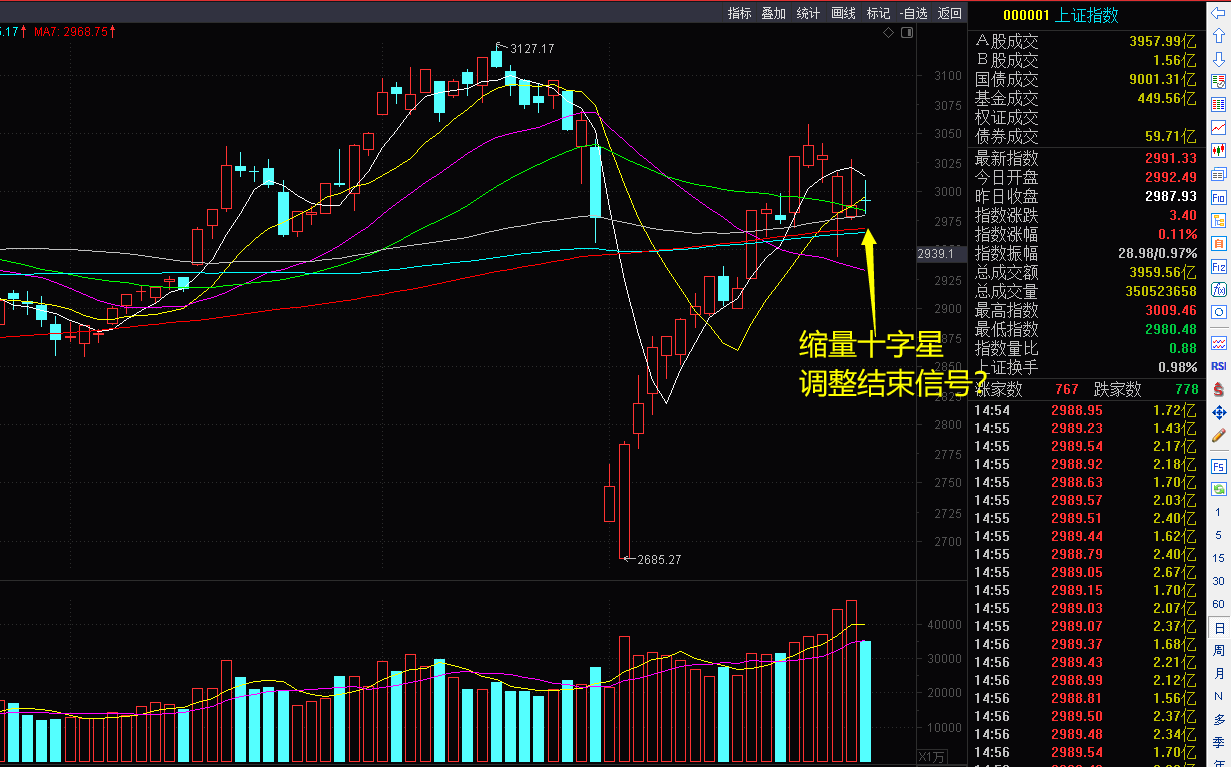1231x767 pixels.
Task: Open the multicolor grid table icon
Action: click(x=1218, y=104)
